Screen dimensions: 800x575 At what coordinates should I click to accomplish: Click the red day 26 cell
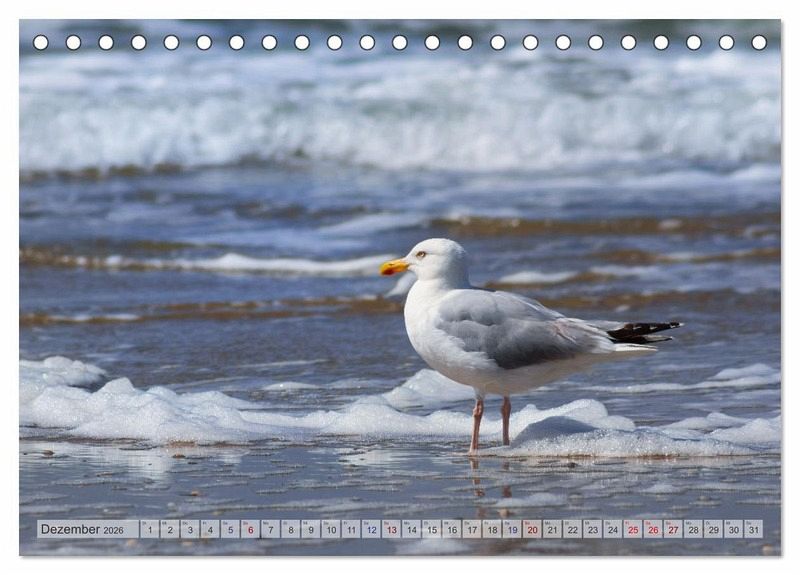pos(654,529)
